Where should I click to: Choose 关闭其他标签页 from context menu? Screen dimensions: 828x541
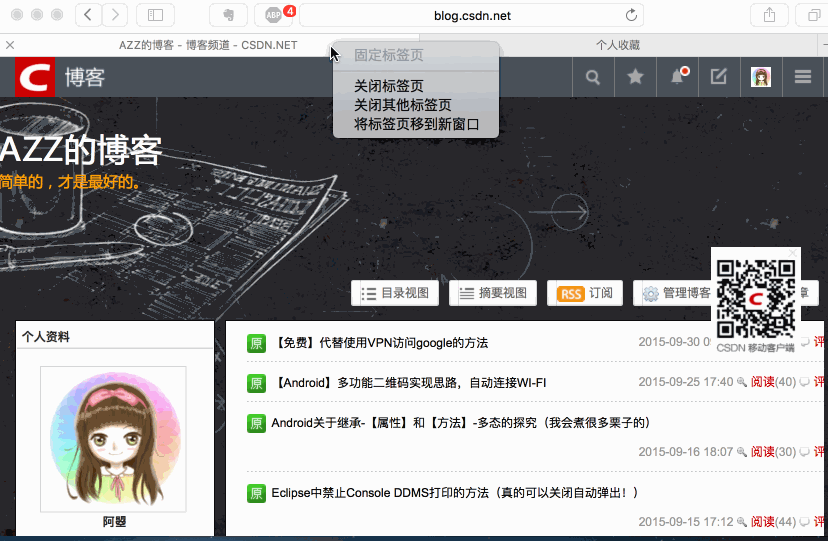(x=416, y=105)
